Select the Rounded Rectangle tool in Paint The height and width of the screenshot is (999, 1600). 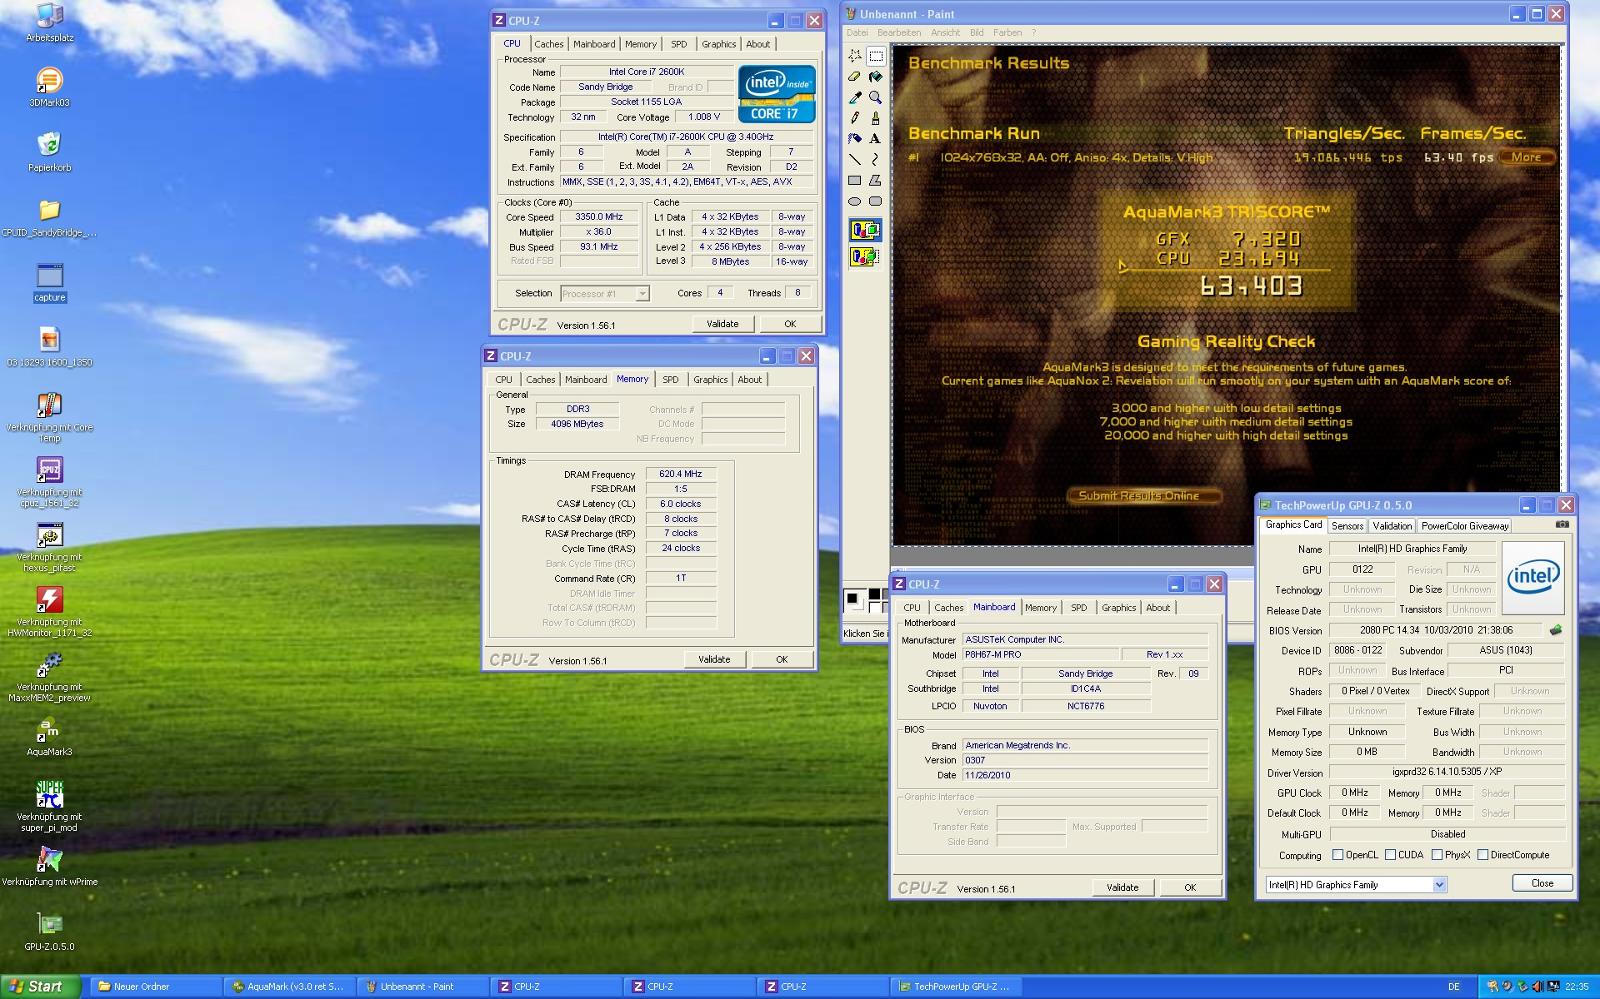point(875,202)
